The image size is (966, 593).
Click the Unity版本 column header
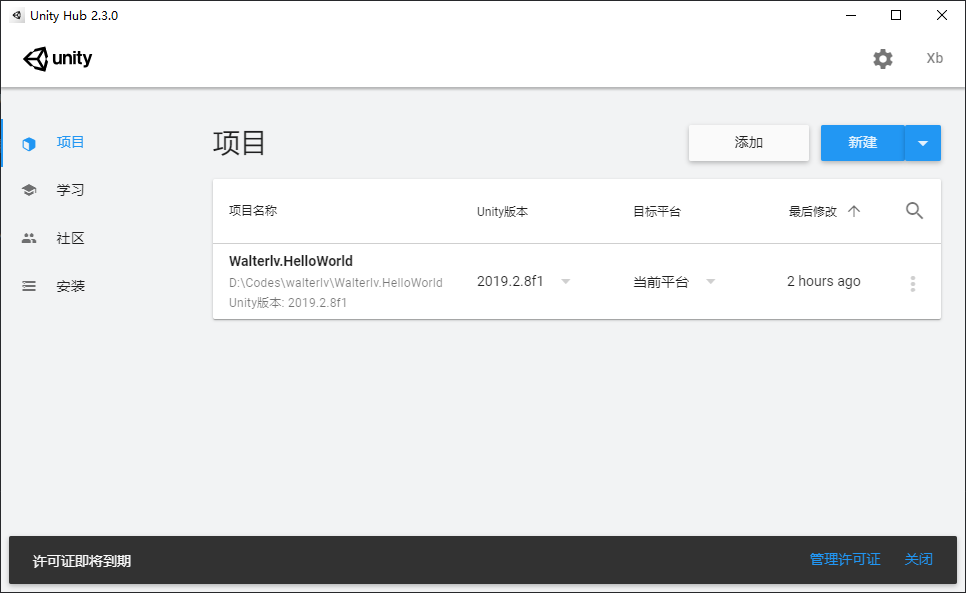(x=502, y=212)
